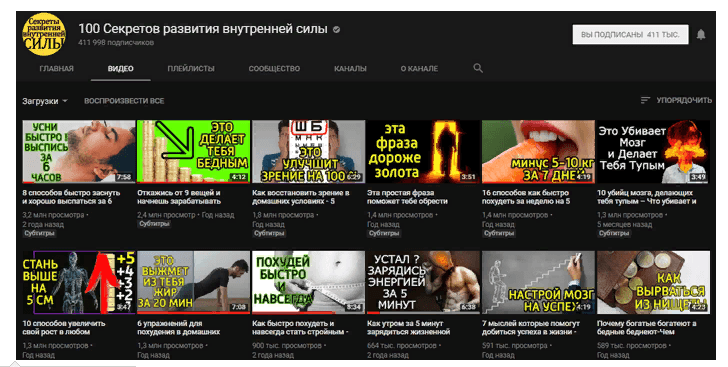Viewport: 728px width, 367px height.
Task: Click title '16 способов как быстро похудеть'
Action: 526,197
